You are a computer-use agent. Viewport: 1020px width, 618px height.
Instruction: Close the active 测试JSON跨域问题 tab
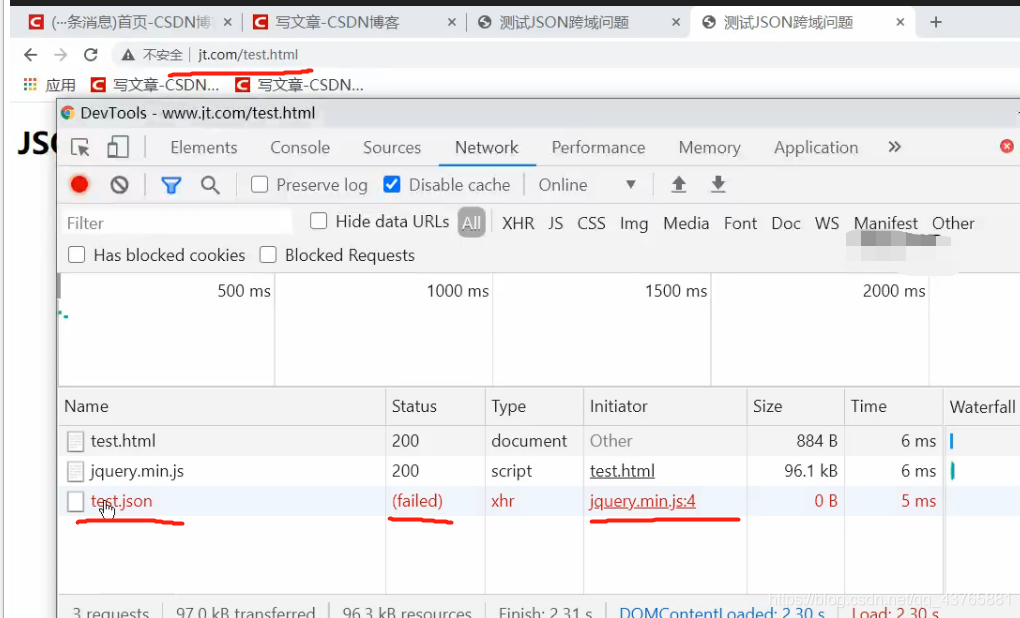900,22
